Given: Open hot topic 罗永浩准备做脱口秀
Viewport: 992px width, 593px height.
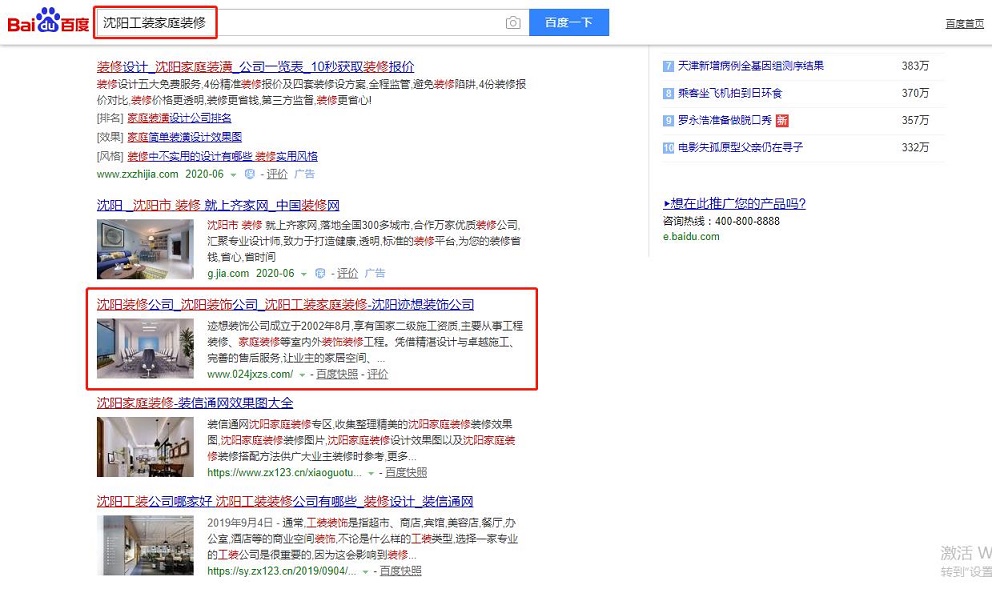Looking at the screenshot, I should tap(724, 120).
